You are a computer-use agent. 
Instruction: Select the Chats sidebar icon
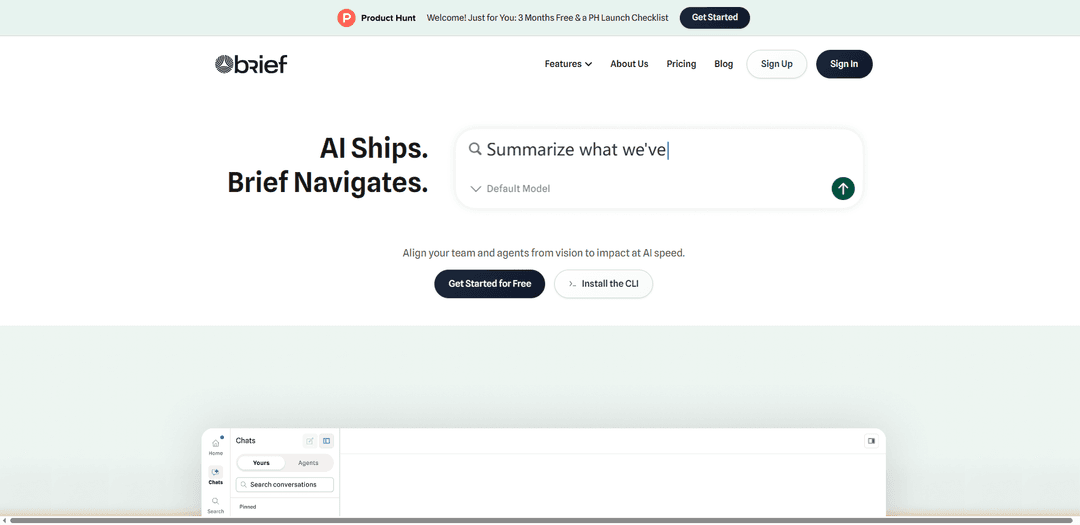click(x=216, y=475)
